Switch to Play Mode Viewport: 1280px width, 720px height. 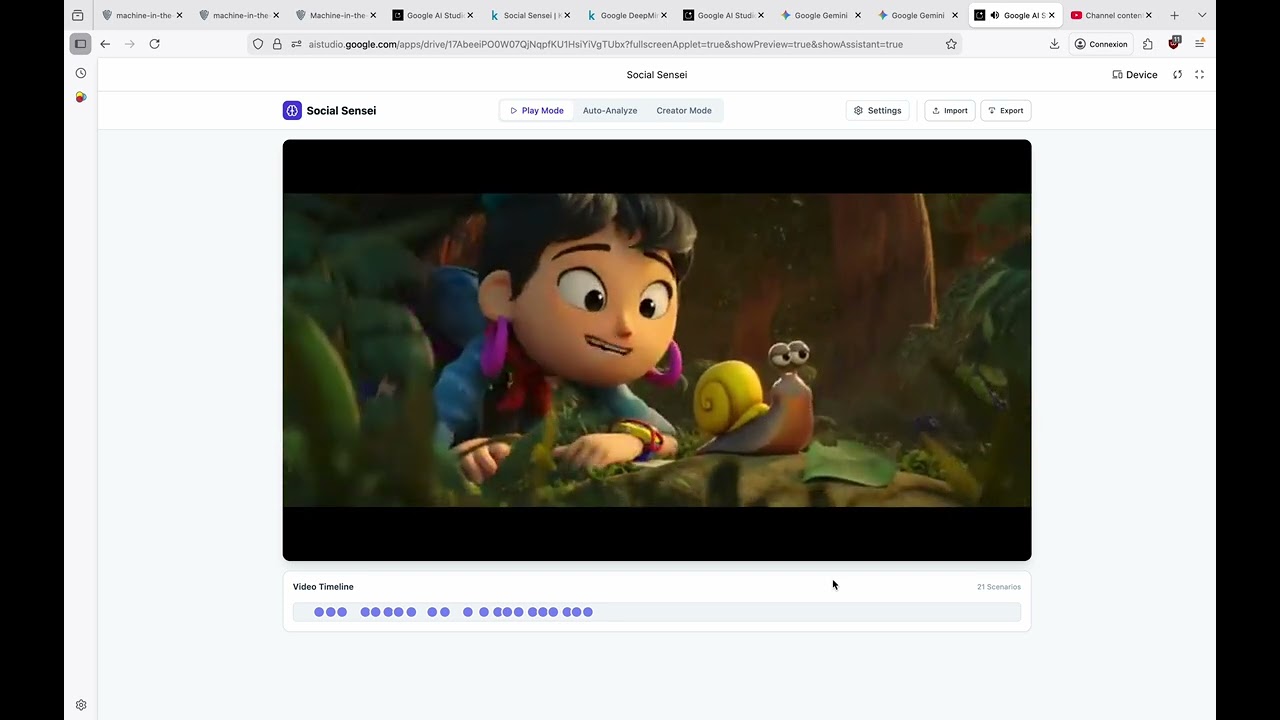537,111
